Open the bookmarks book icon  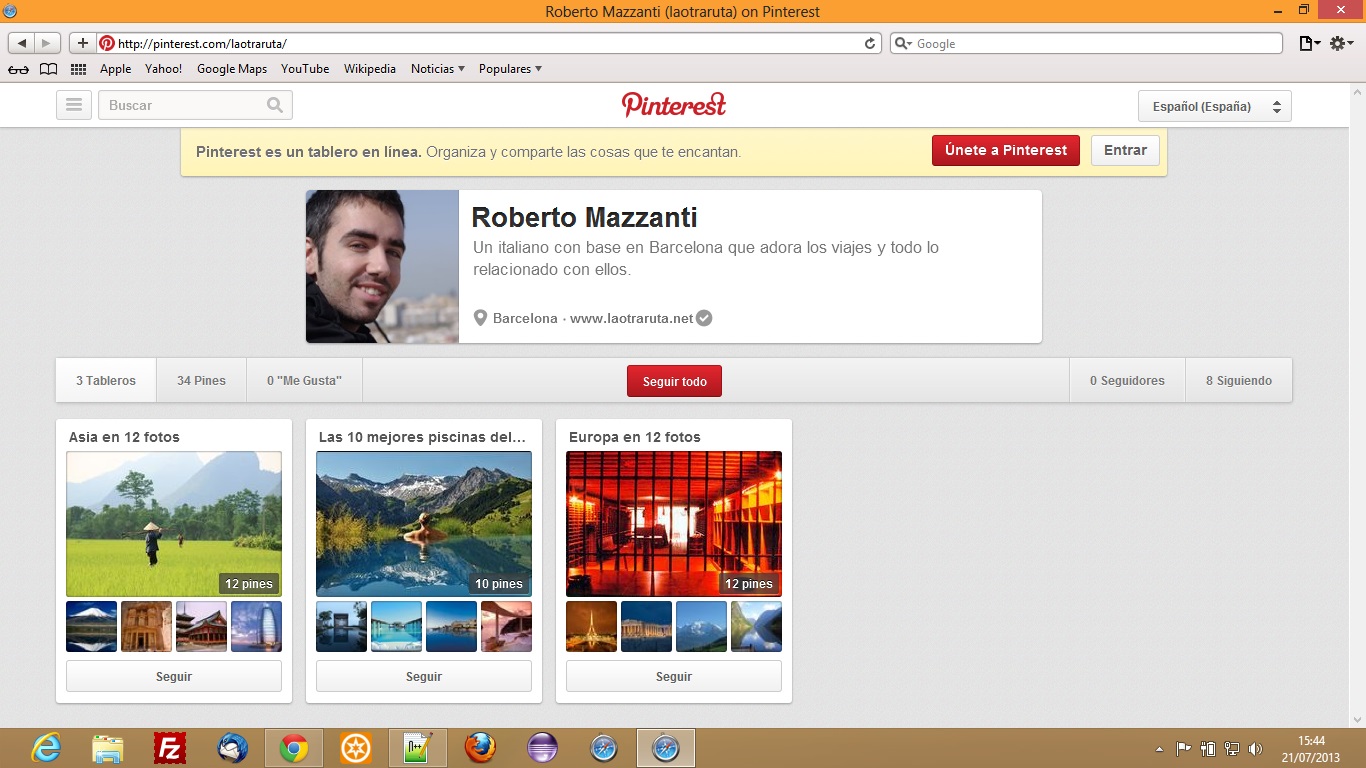point(48,69)
